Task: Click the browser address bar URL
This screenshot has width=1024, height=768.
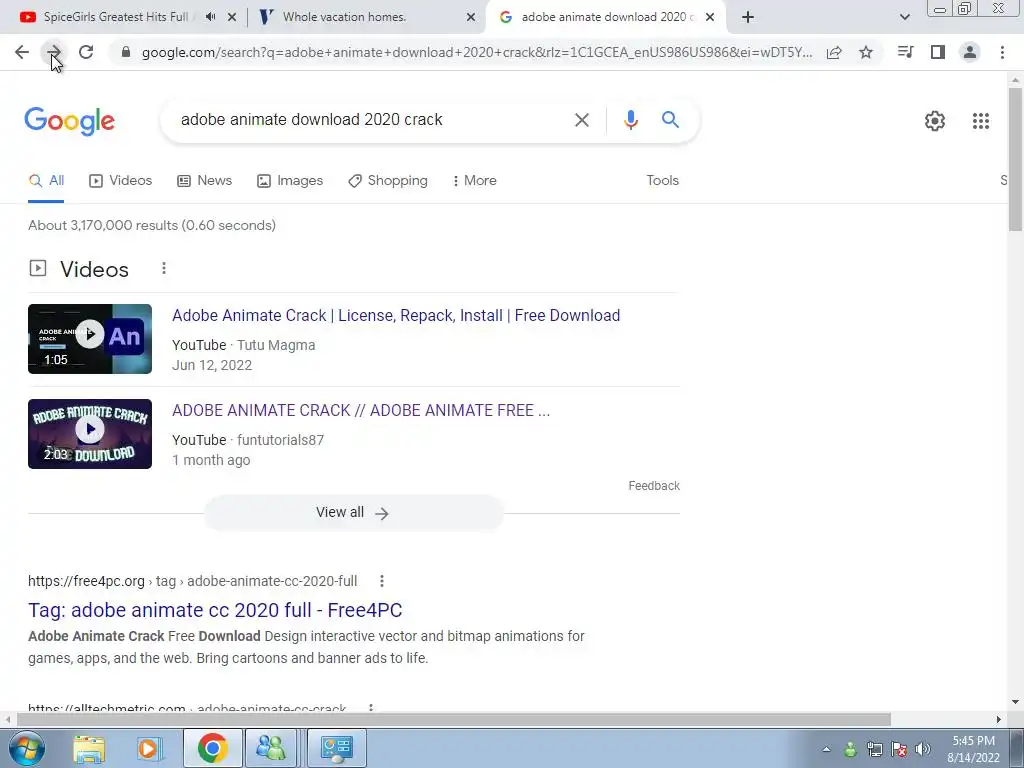Action: 477,52
